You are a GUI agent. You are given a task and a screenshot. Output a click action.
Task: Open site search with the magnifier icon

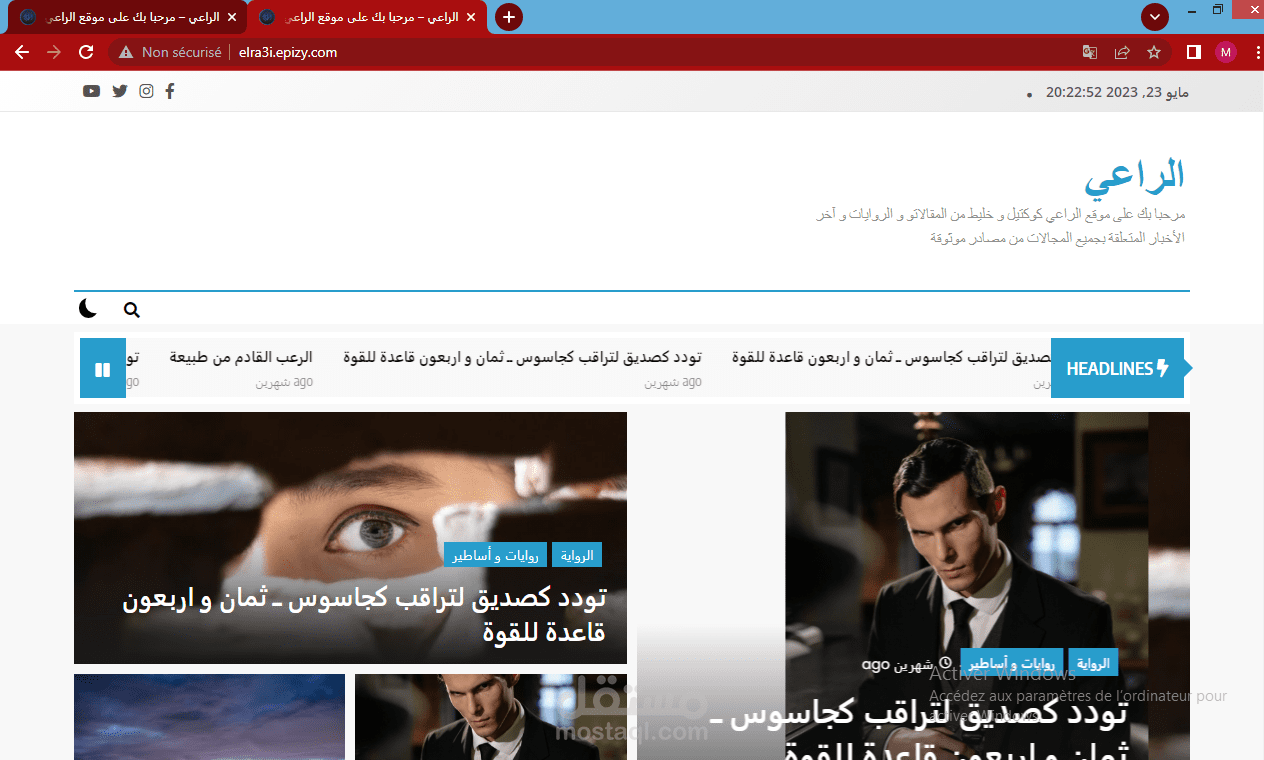click(x=131, y=310)
